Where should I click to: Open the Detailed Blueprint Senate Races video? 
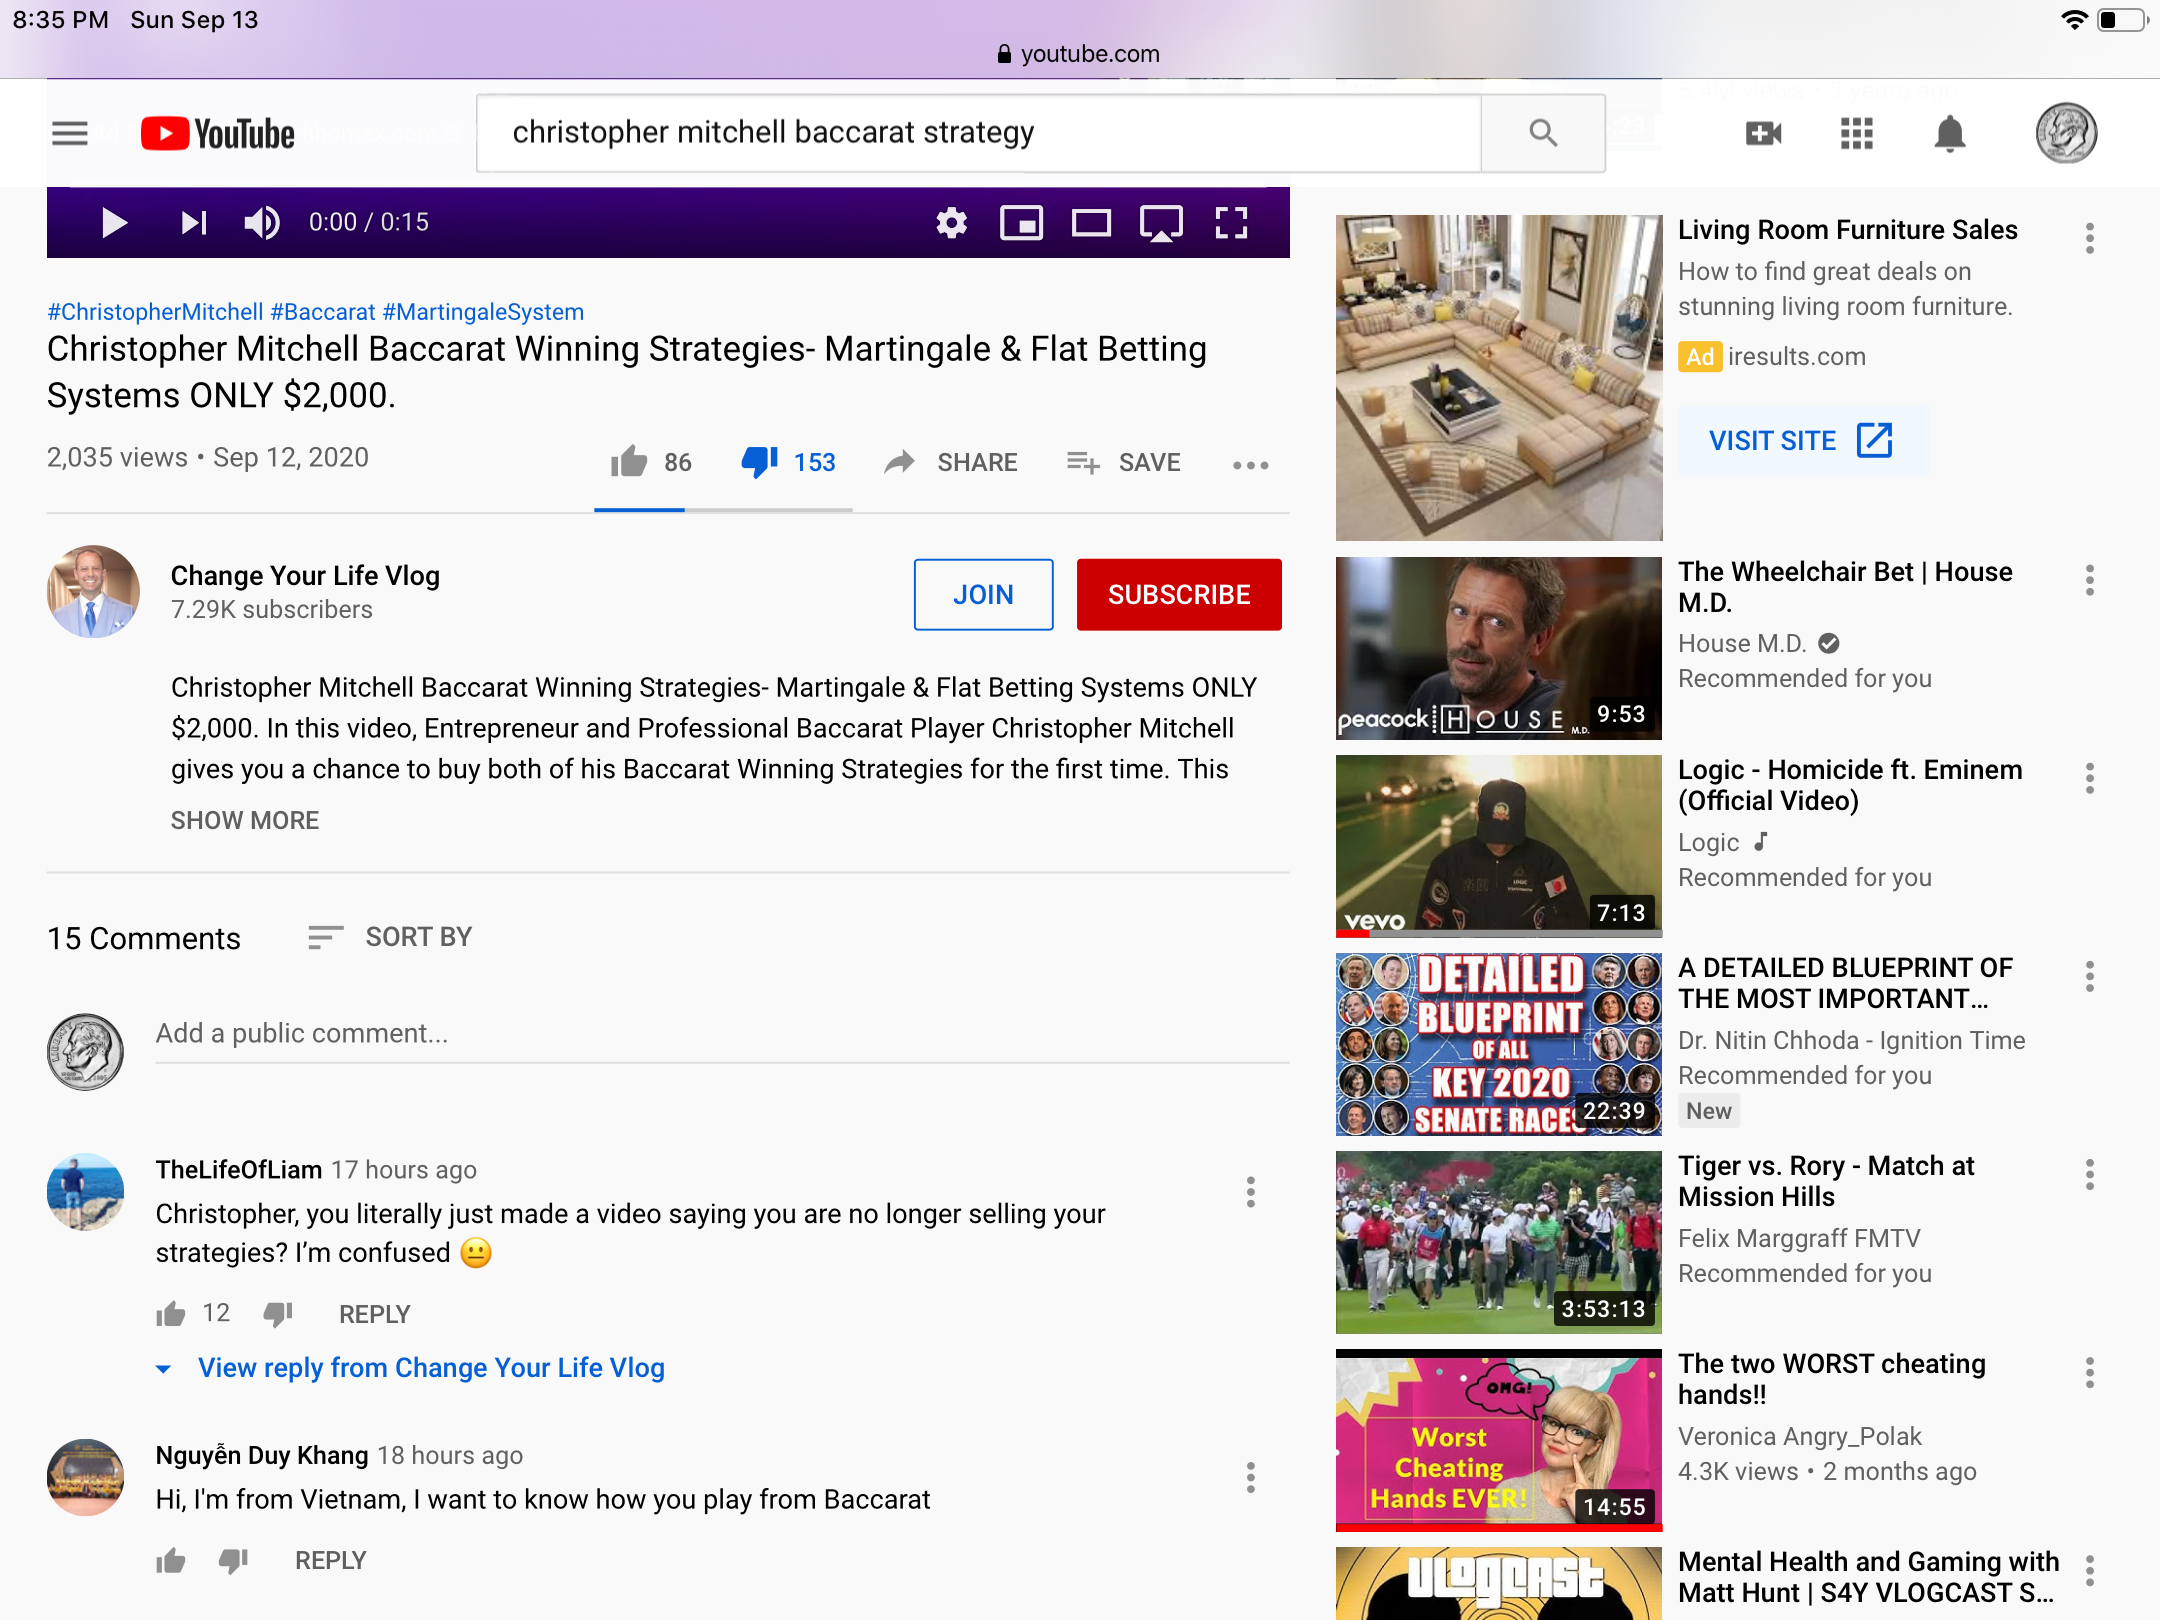[1499, 1044]
